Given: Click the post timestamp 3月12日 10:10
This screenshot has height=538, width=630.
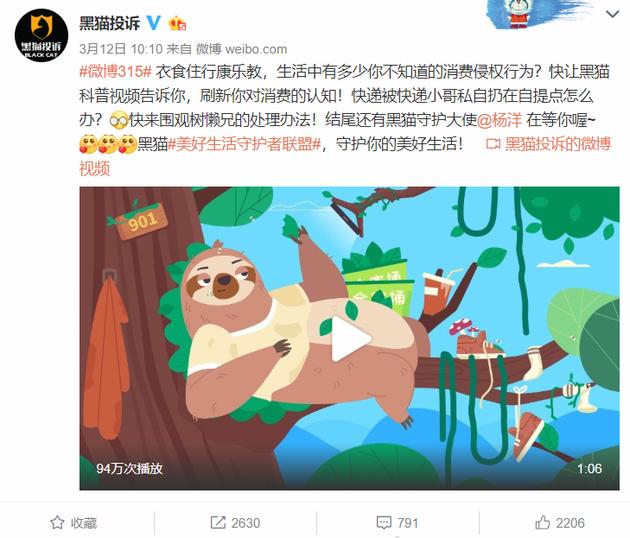Looking at the screenshot, I should coord(121,49).
